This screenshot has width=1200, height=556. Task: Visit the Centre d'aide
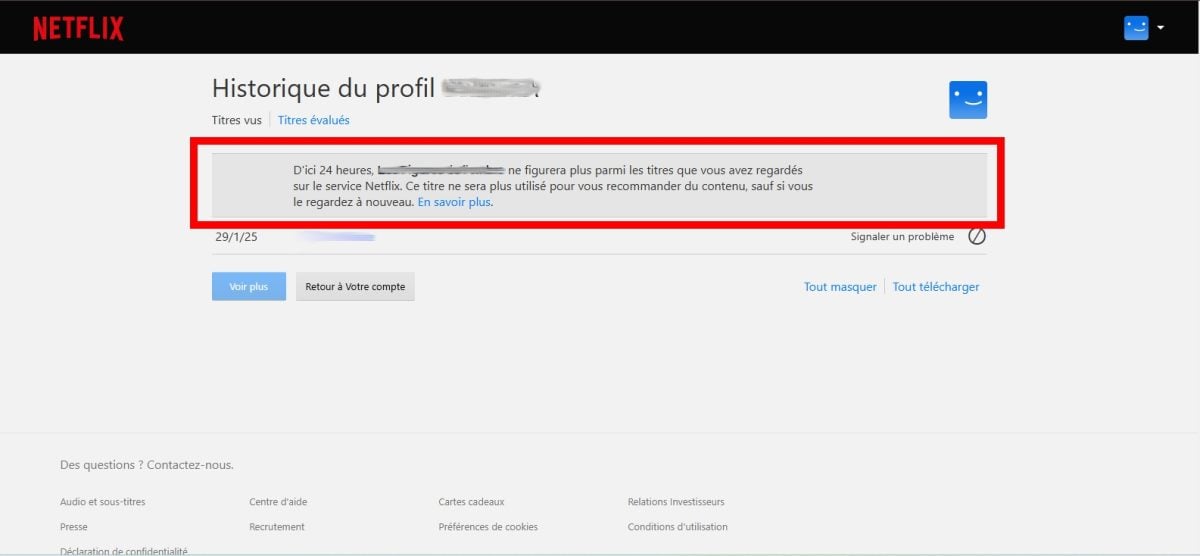[278, 502]
